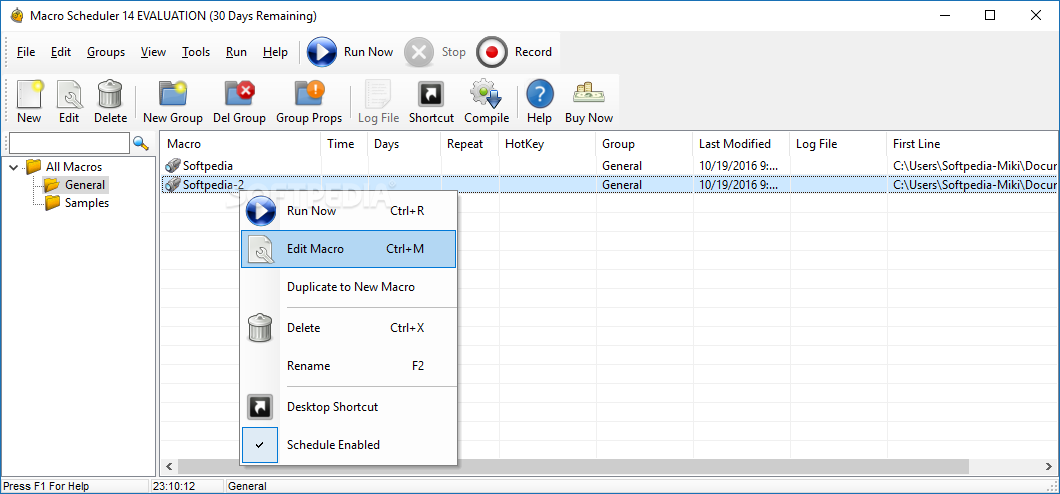Select the Samples group folder
Screen dimensions: 1060x494
click(x=87, y=203)
